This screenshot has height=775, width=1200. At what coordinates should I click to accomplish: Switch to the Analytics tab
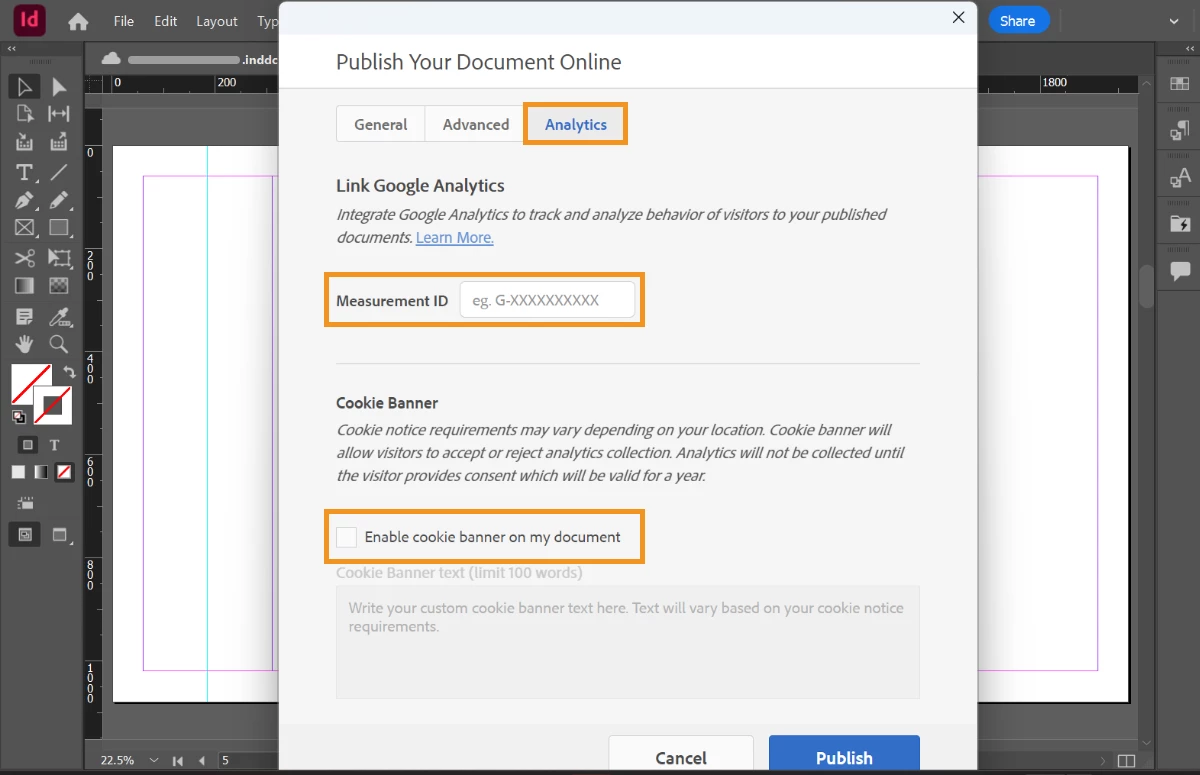pyautogui.click(x=576, y=124)
